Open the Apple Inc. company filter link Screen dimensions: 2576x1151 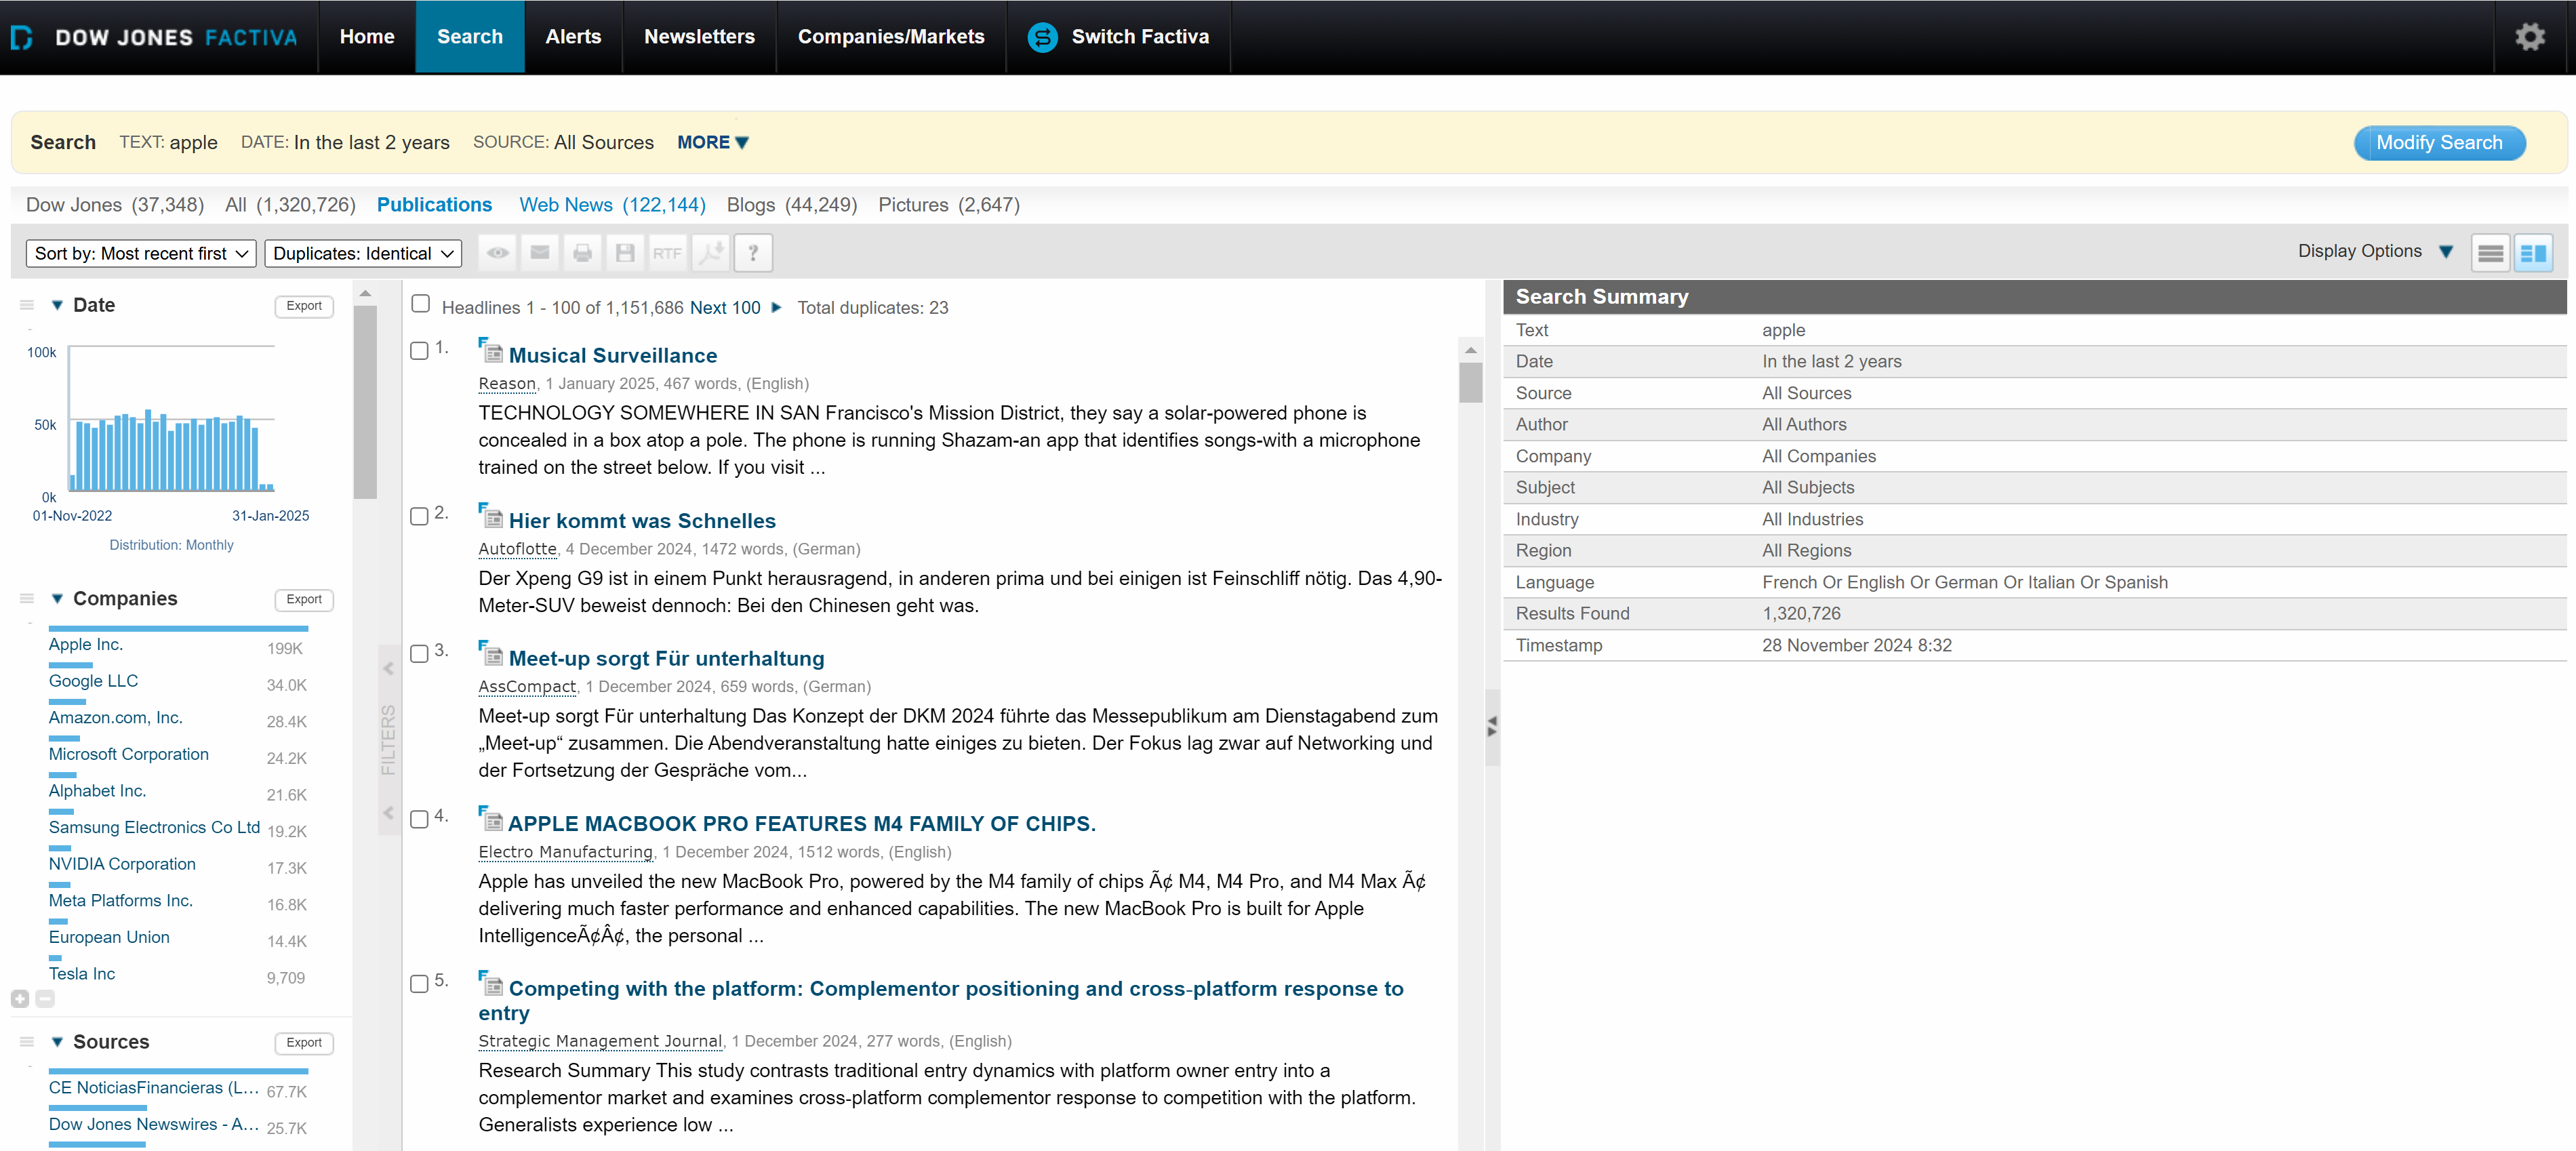coord(86,645)
